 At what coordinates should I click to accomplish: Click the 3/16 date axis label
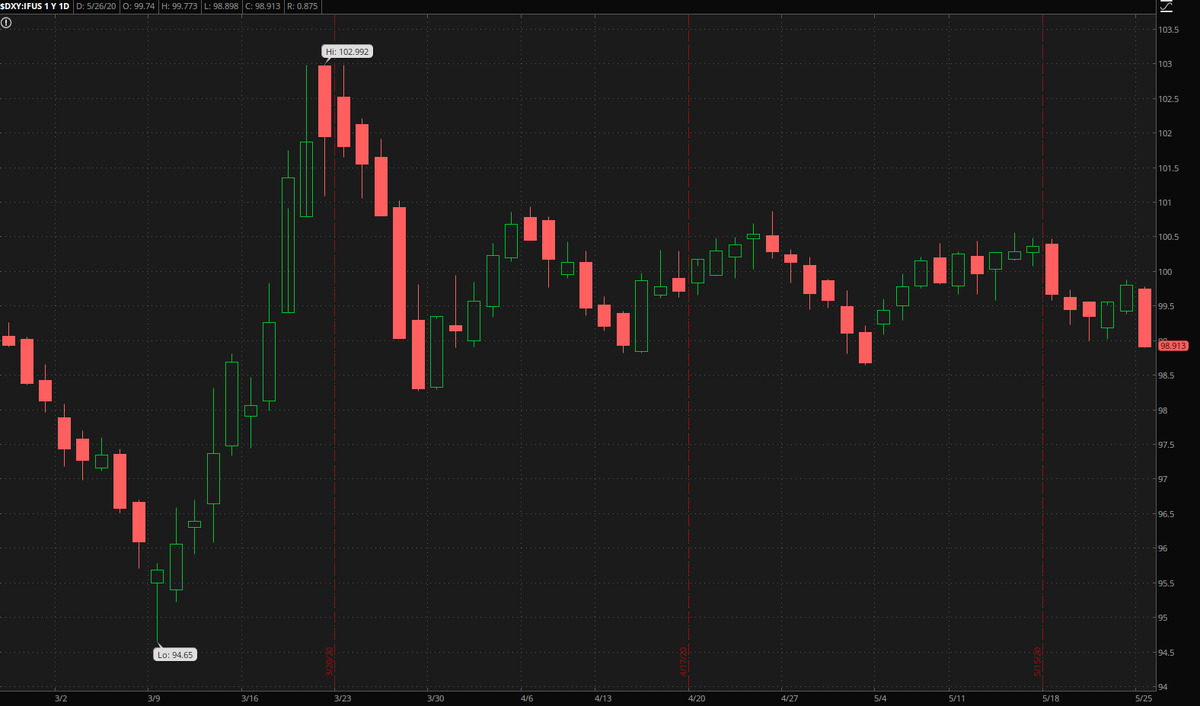250,699
